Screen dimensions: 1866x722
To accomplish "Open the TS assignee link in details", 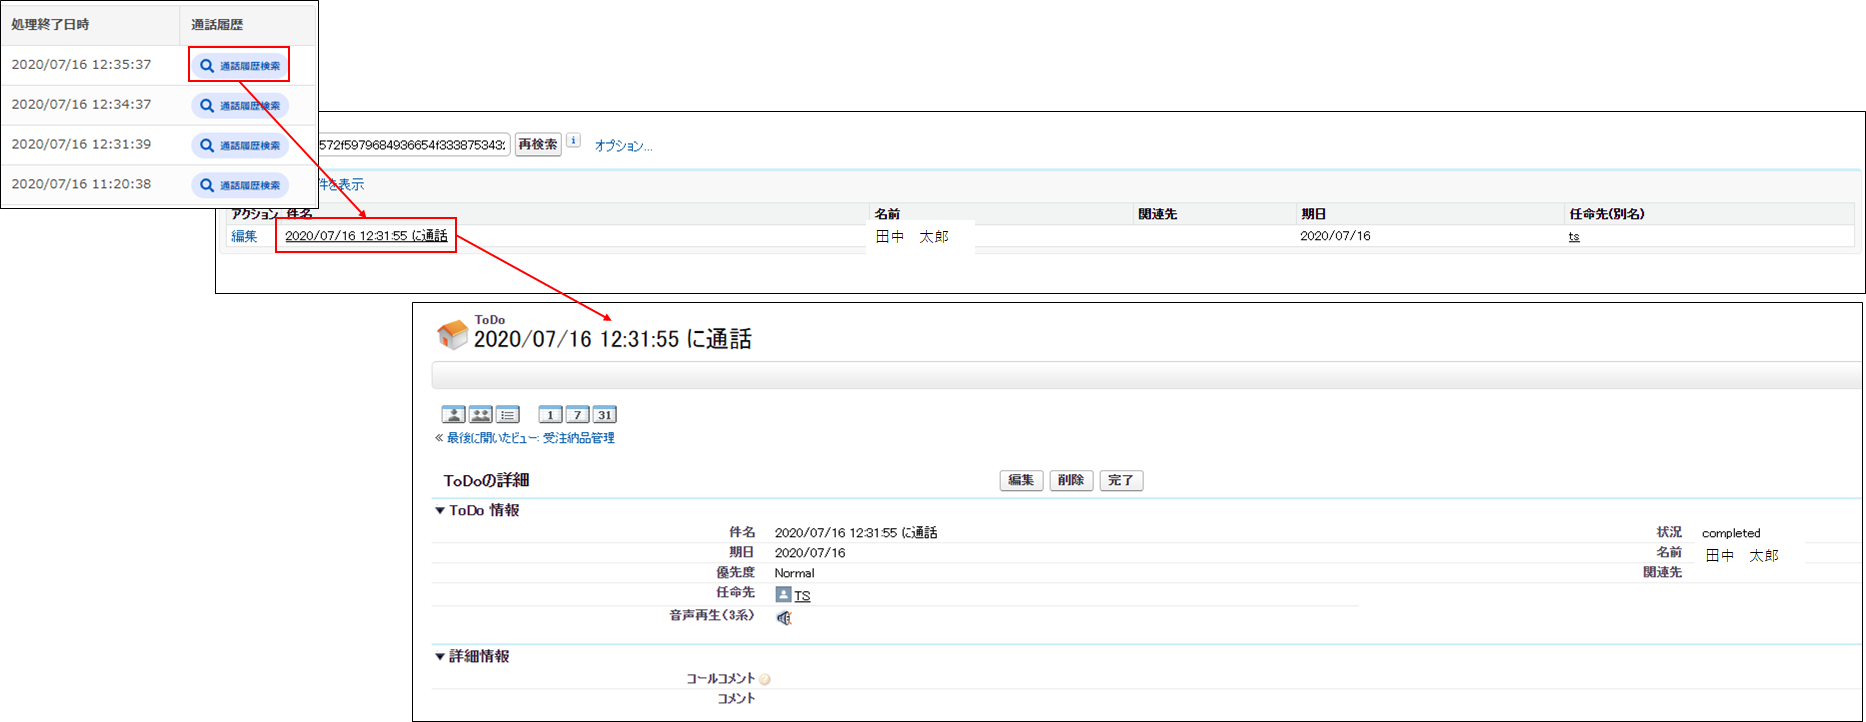I will [802, 596].
